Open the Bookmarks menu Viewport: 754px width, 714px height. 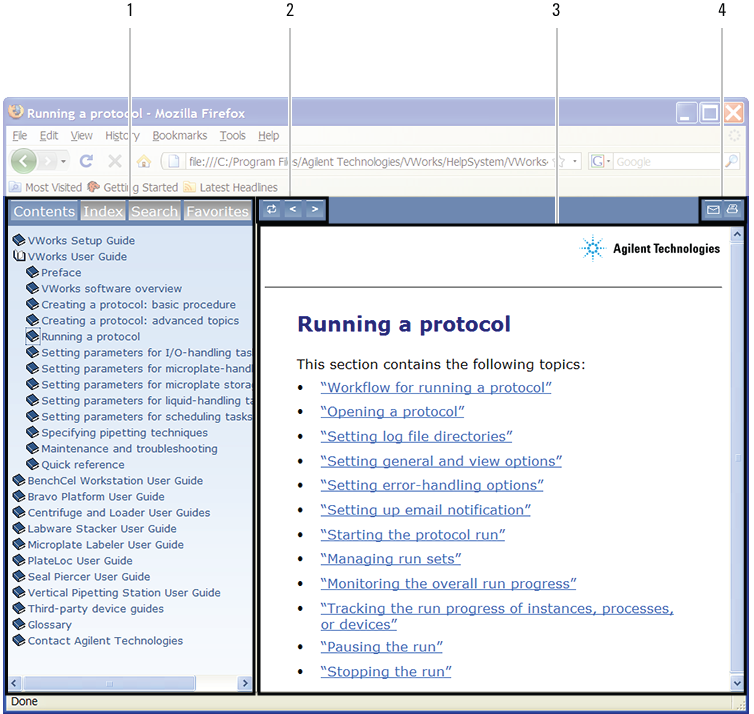point(180,136)
